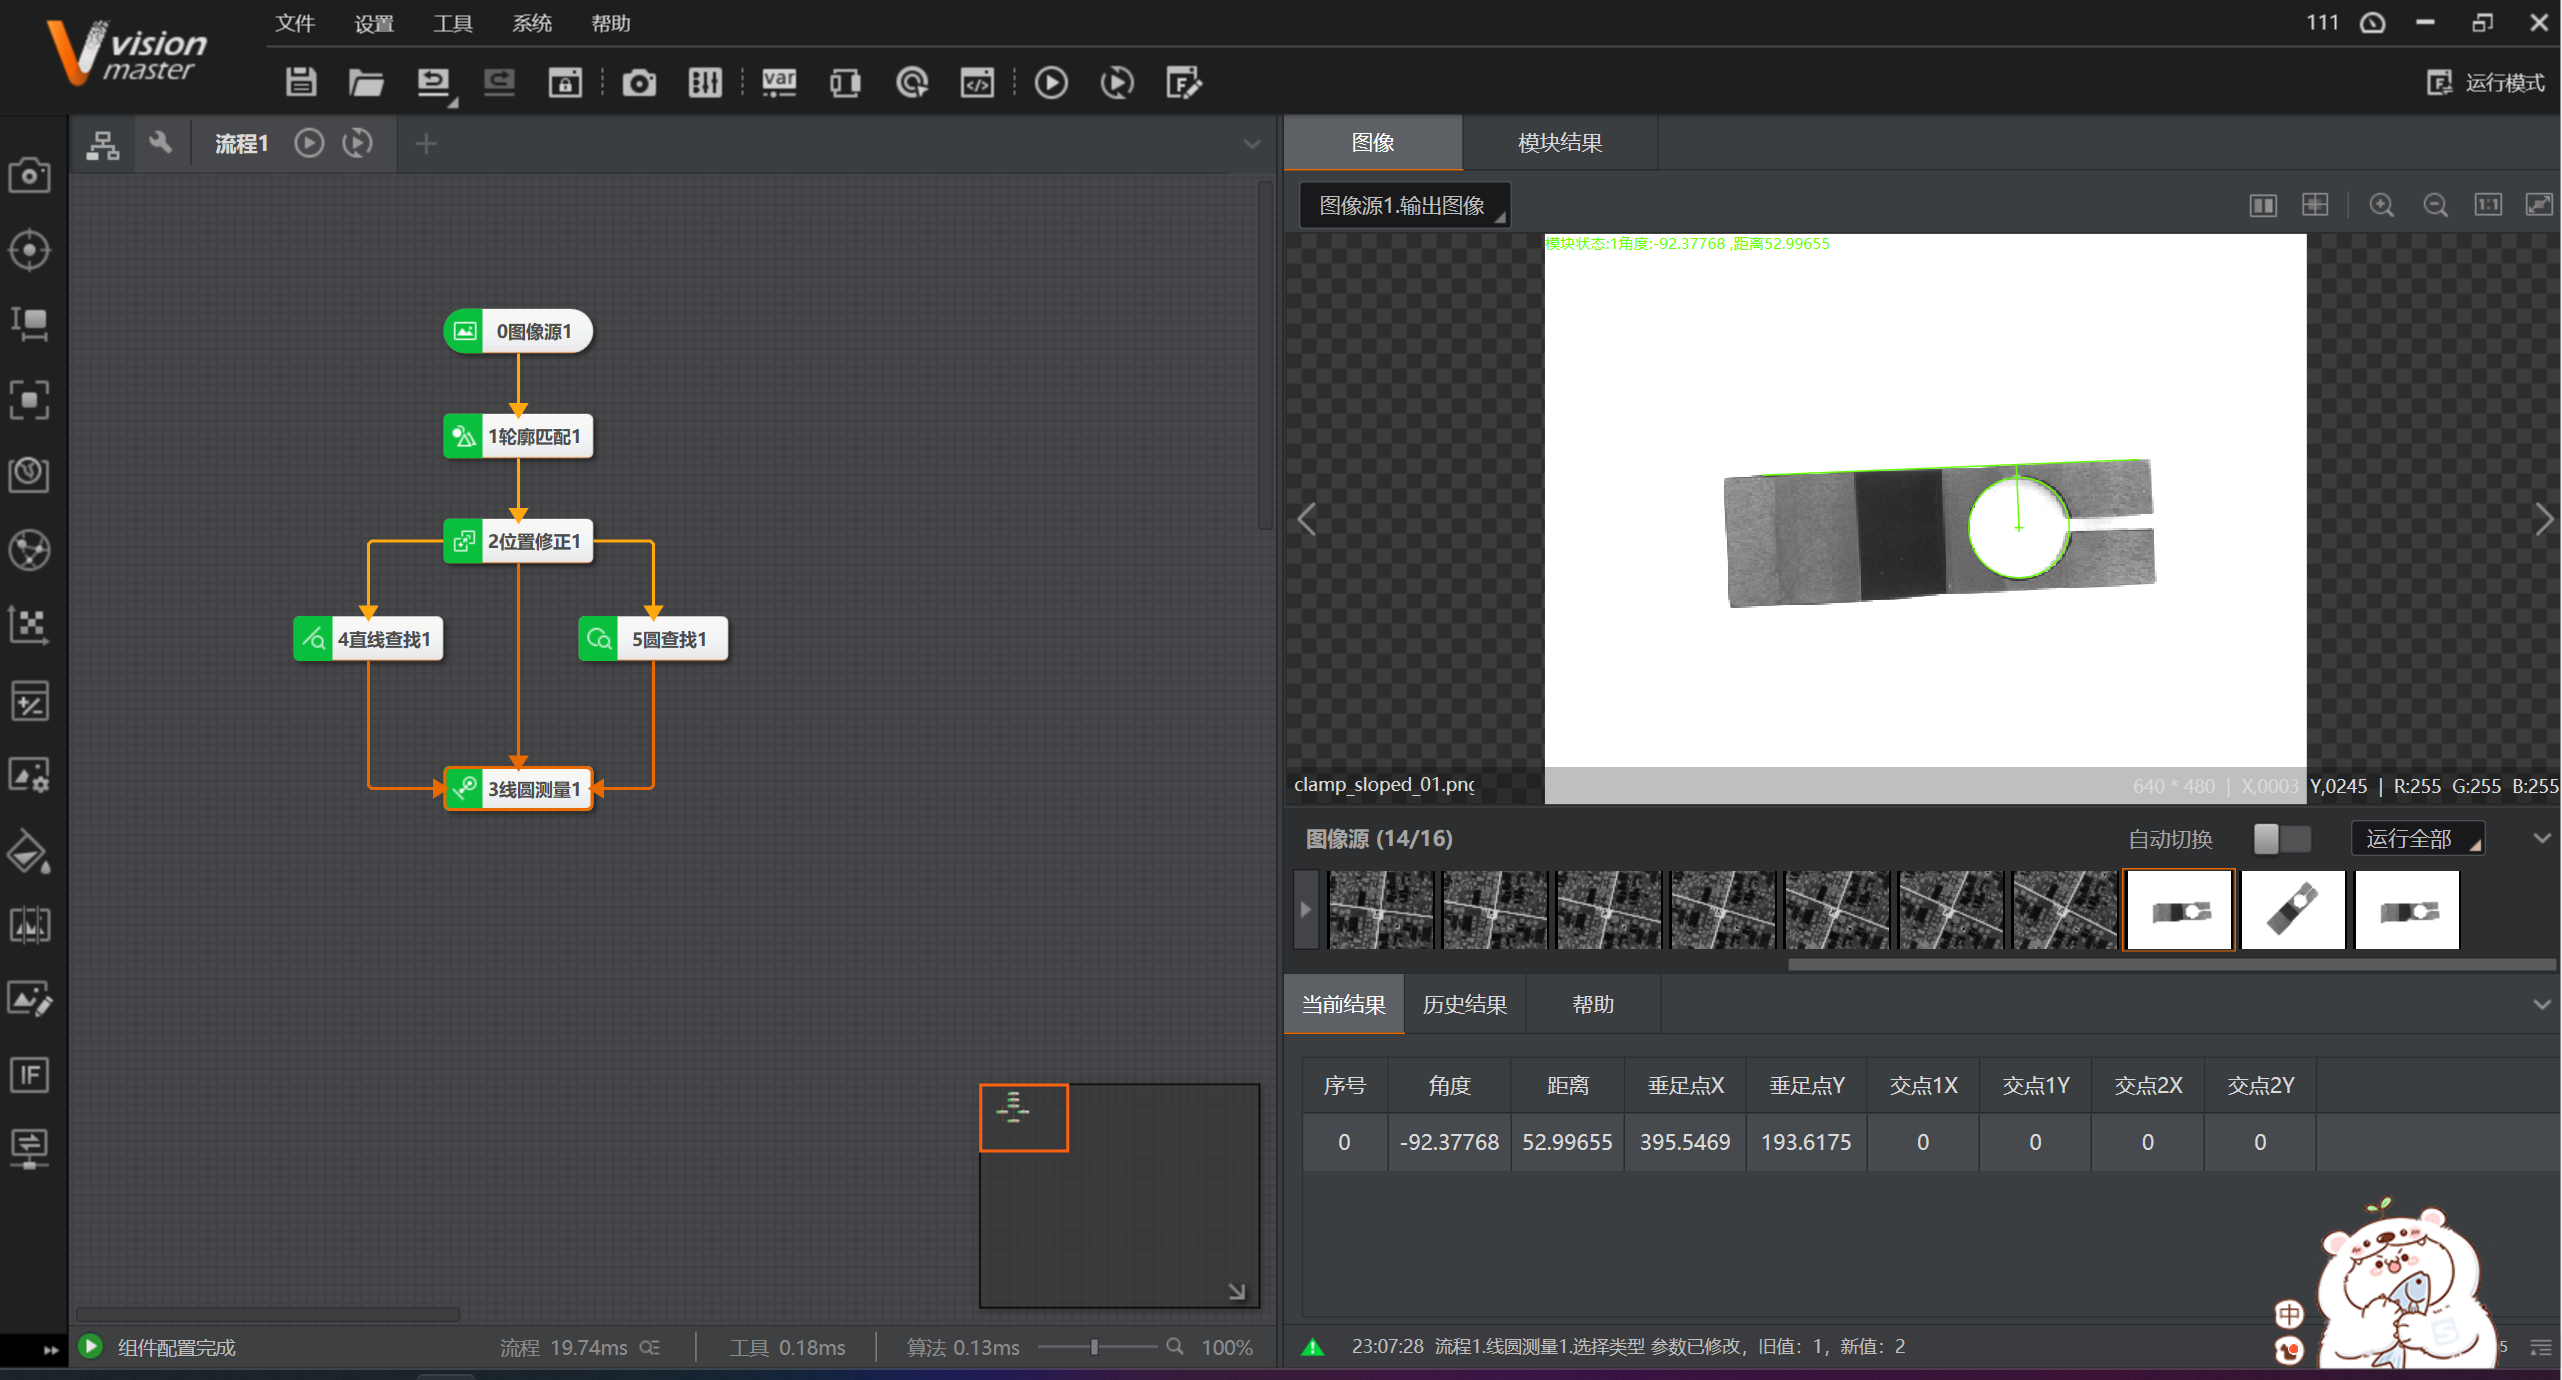Open the image acquisition camera sidebar tool
Screen dimensions: 2562x1380
29,176
